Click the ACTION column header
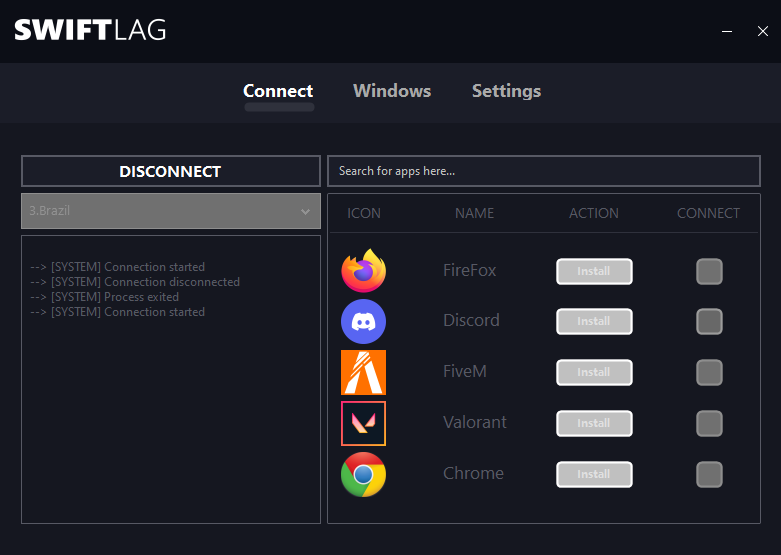This screenshot has width=781, height=555. click(x=594, y=213)
